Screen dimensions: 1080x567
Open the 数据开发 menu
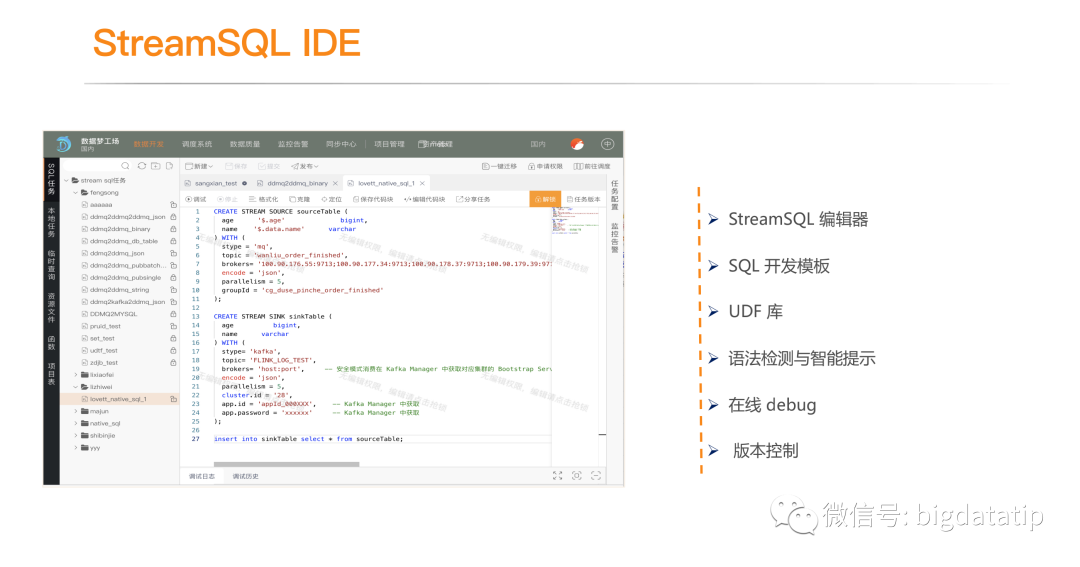point(149,144)
